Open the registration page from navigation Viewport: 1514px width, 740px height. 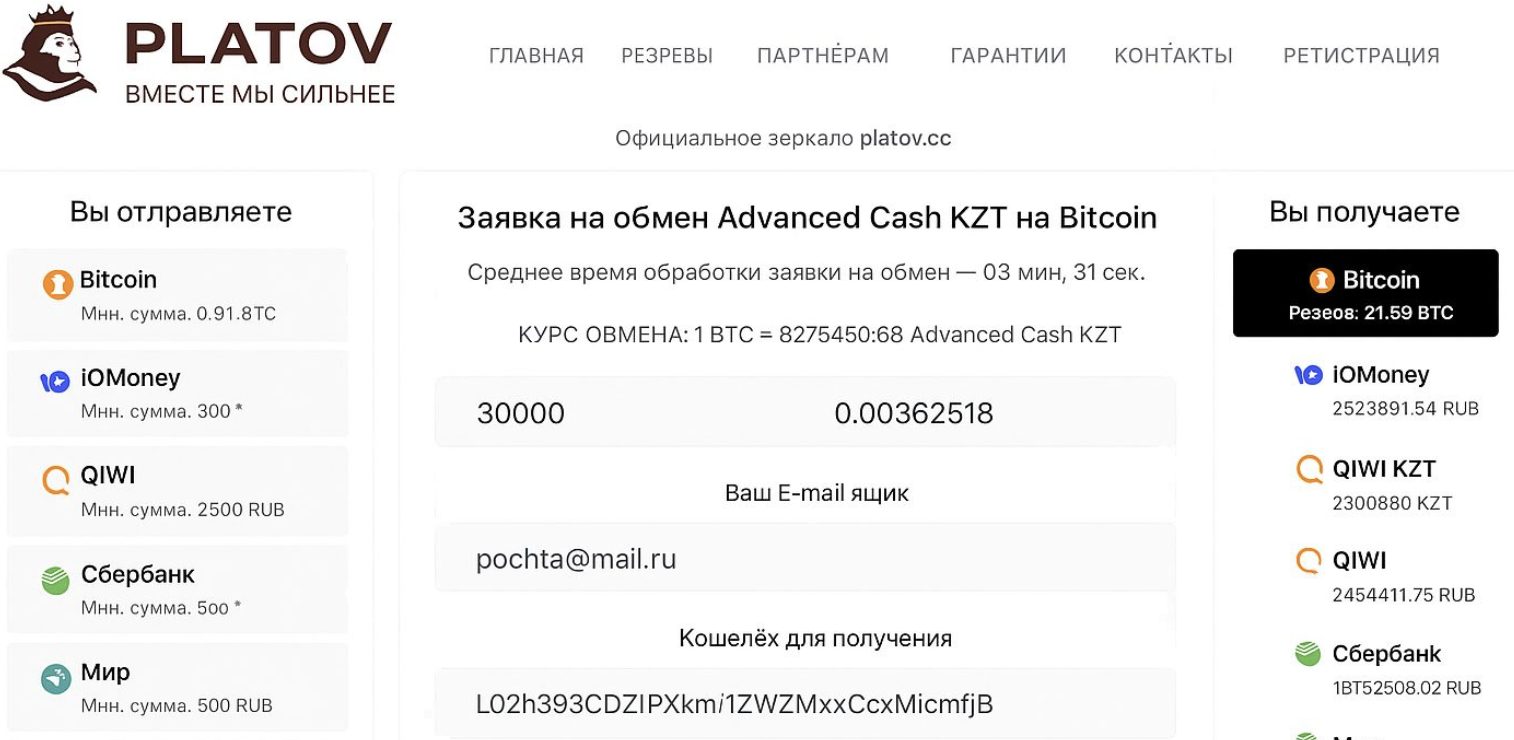1361,56
